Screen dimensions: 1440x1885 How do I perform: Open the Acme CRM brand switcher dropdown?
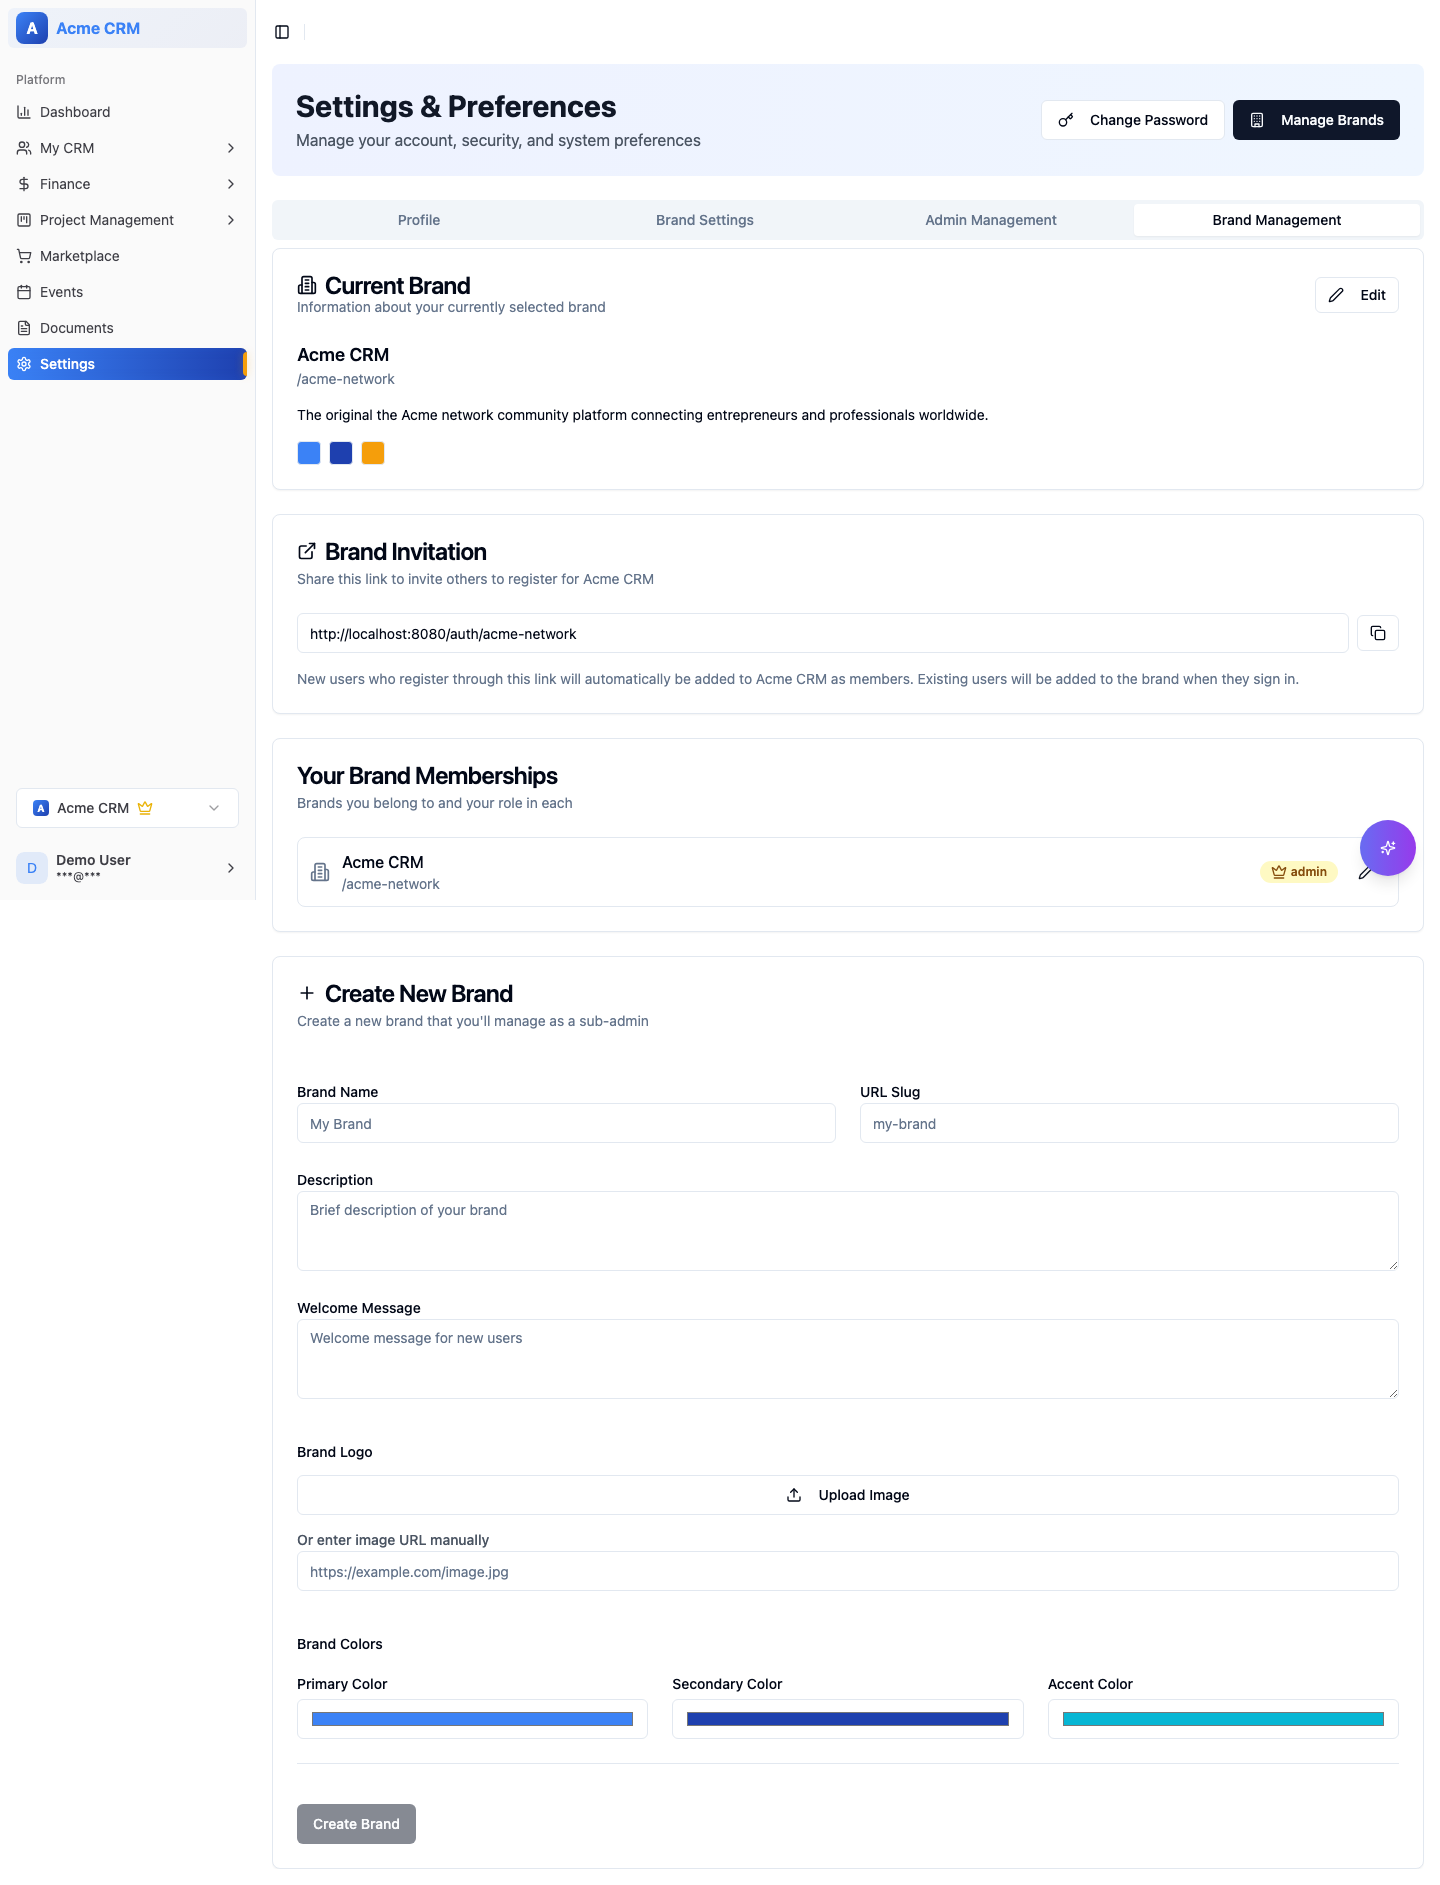[x=127, y=808]
